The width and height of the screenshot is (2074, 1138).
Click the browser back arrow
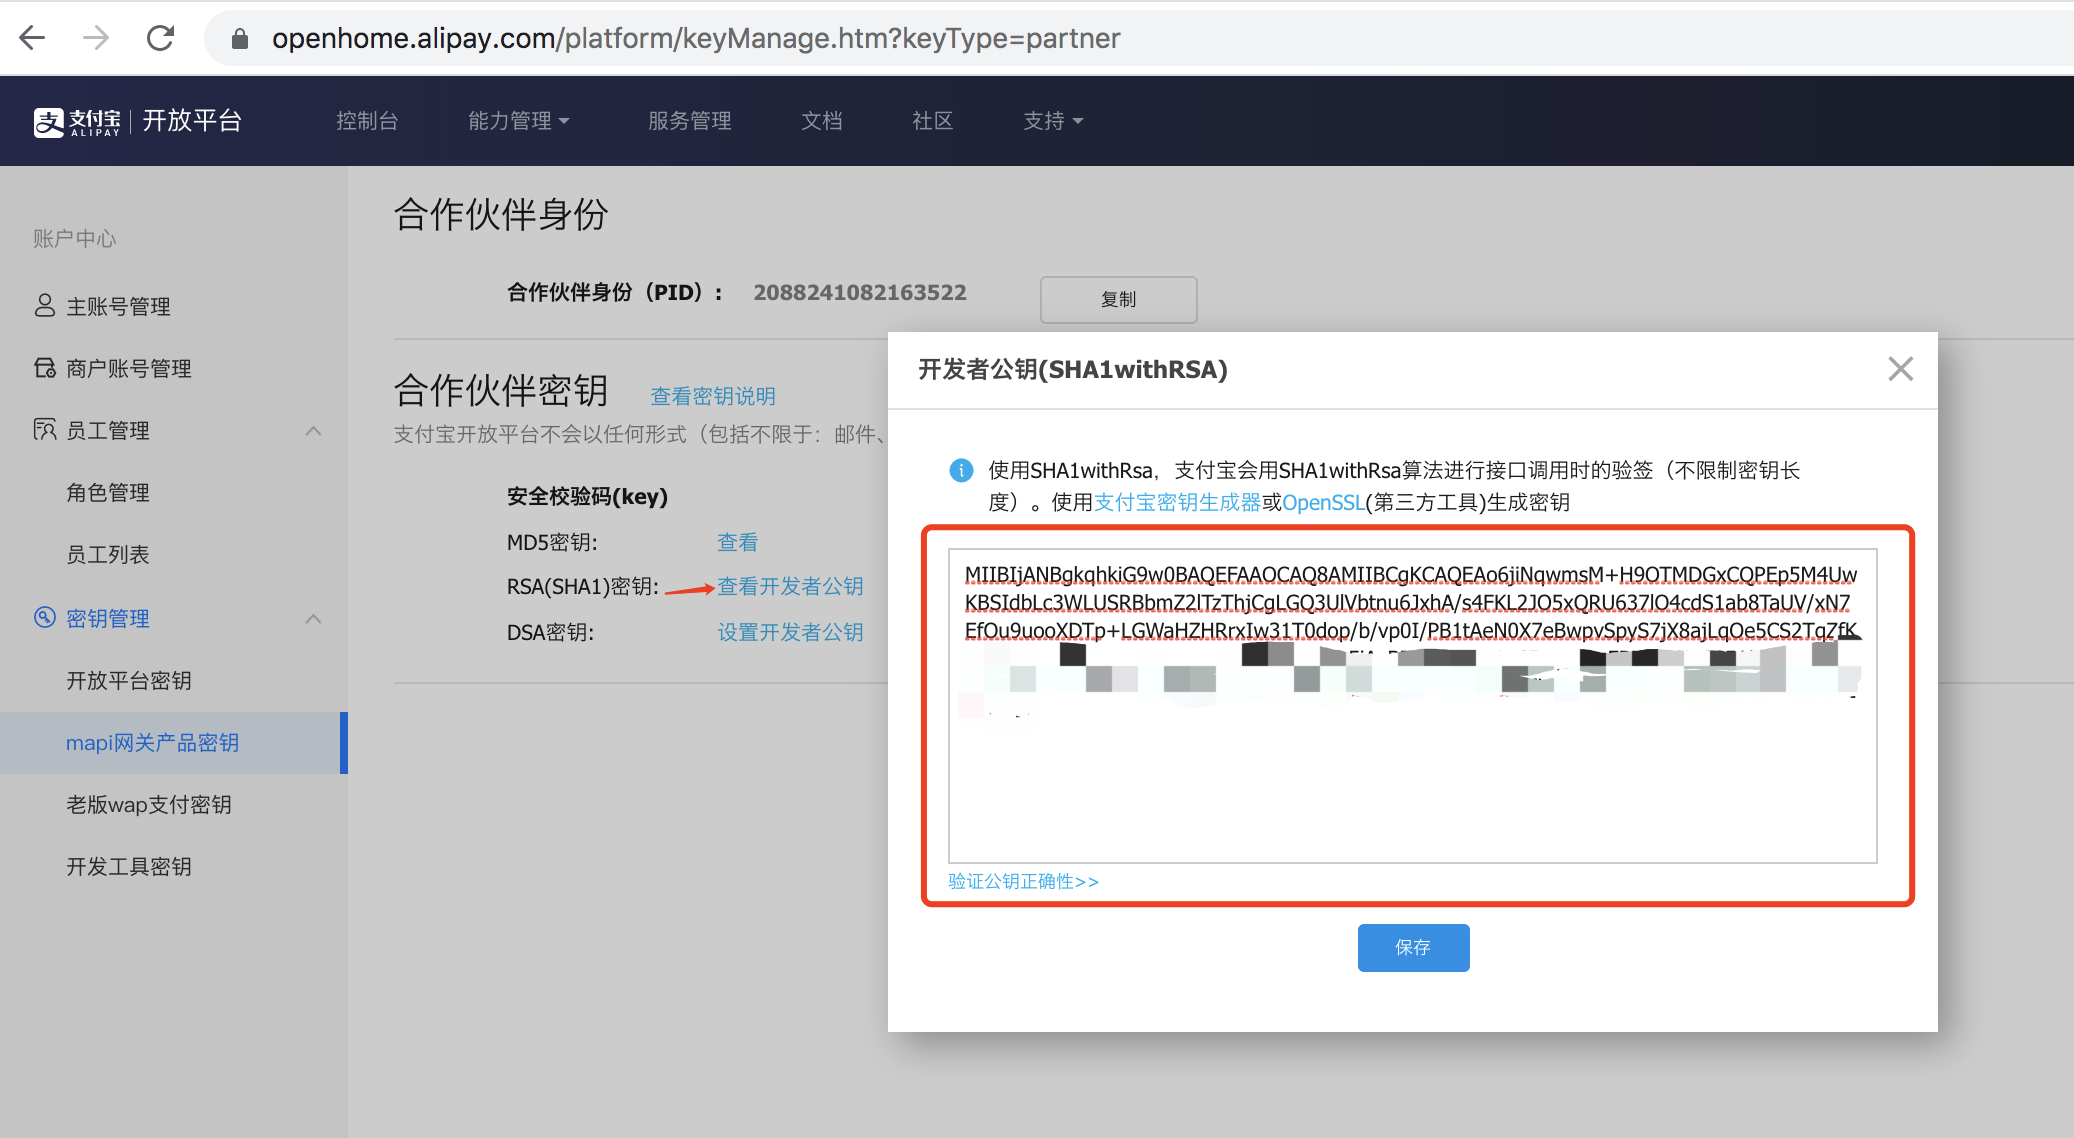tap(32, 38)
